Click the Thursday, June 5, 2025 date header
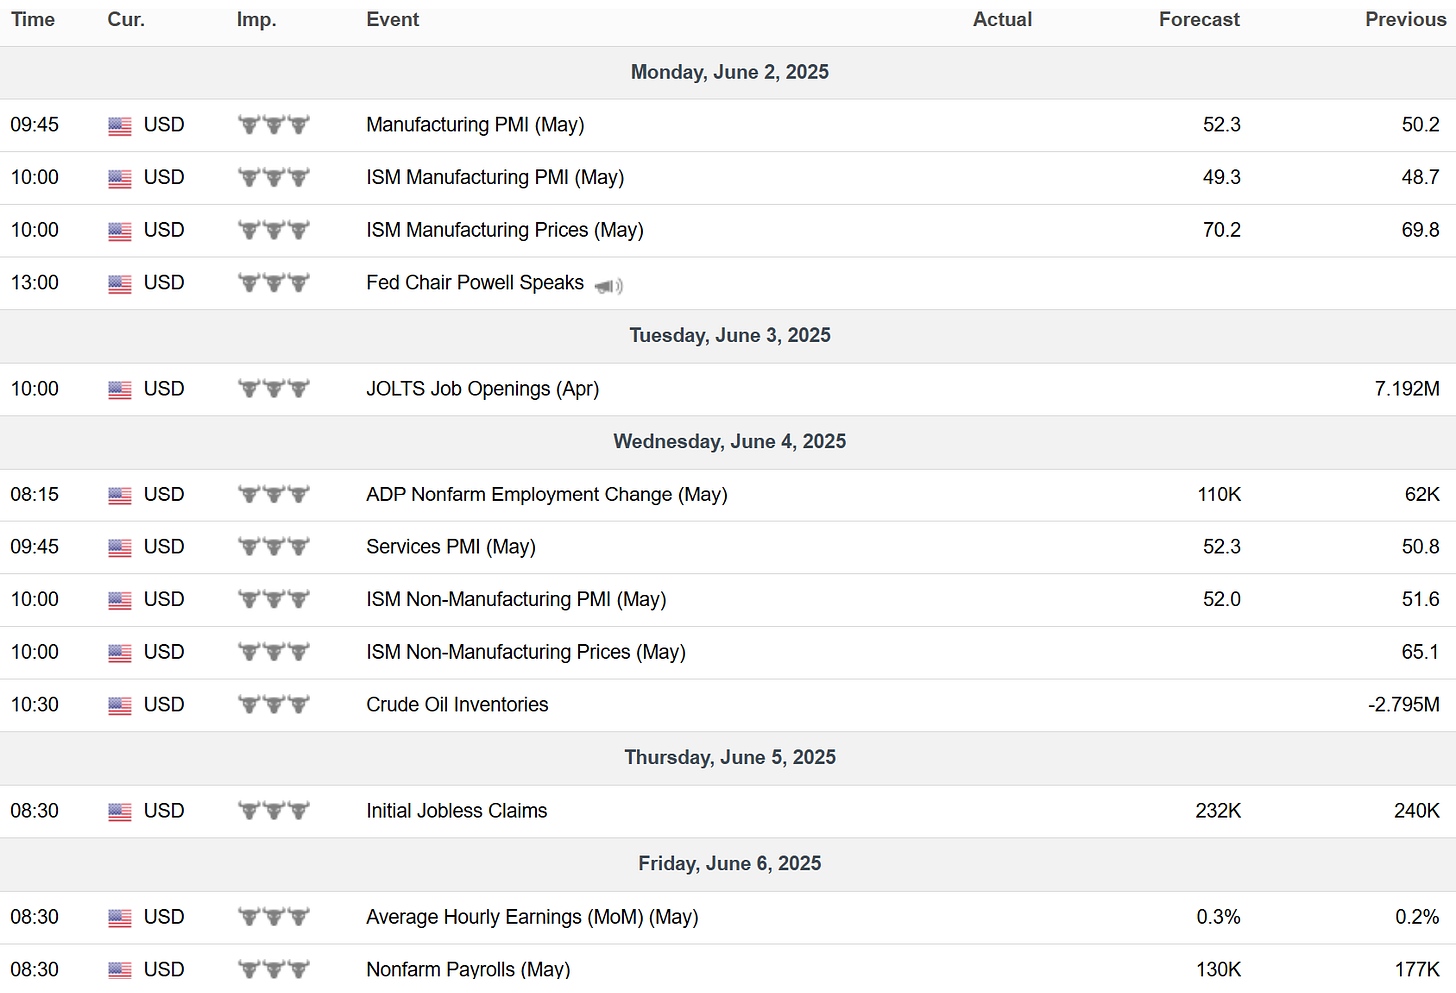The width and height of the screenshot is (1456, 993). click(730, 758)
